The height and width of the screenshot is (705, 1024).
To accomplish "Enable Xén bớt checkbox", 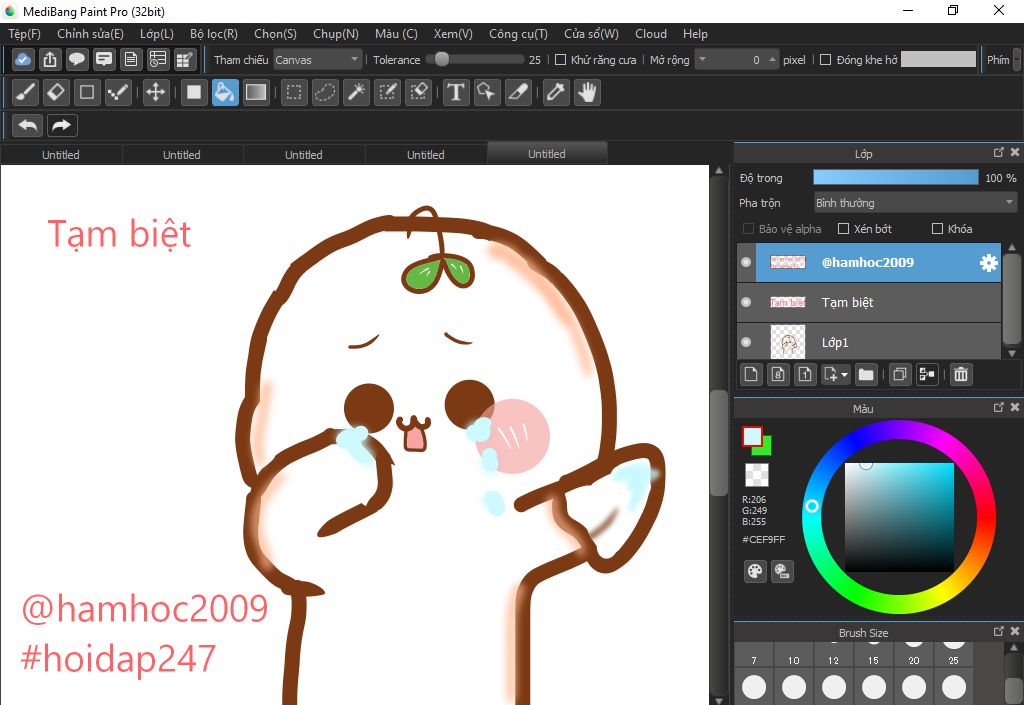I will click(x=843, y=228).
